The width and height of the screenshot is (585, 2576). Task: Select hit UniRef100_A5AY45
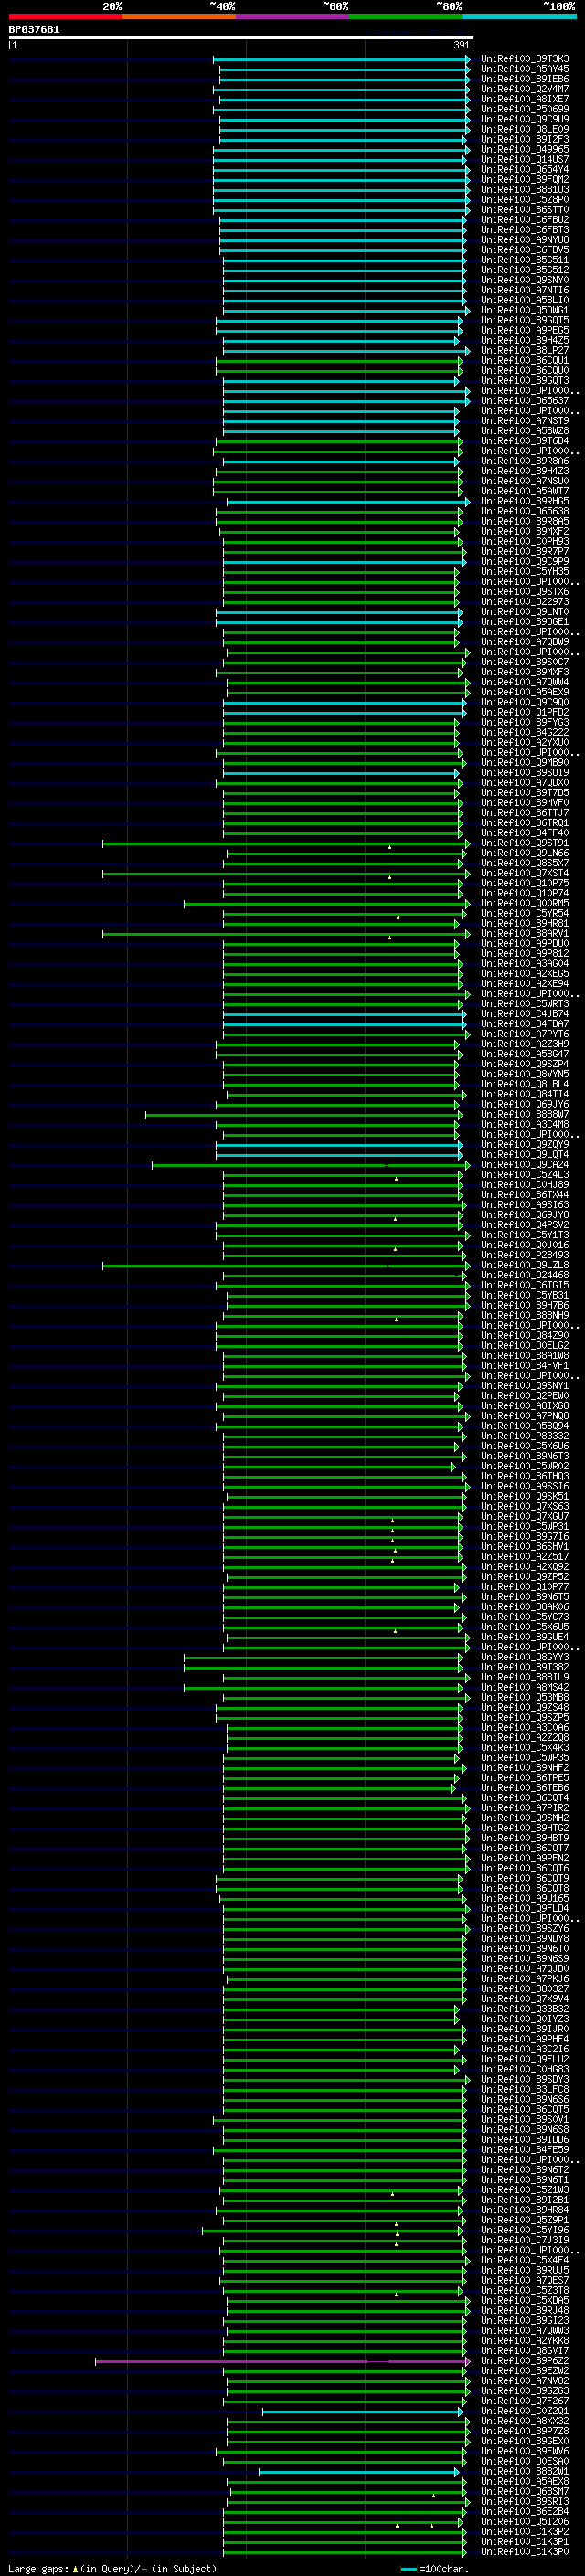[525, 69]
